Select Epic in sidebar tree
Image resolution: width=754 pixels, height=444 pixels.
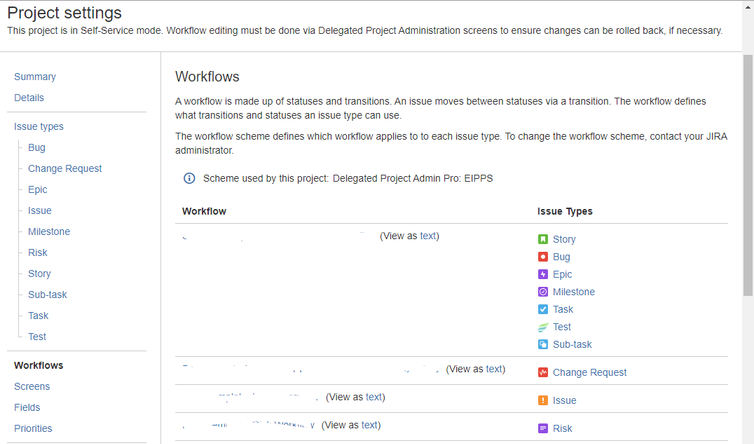[38, 190]
